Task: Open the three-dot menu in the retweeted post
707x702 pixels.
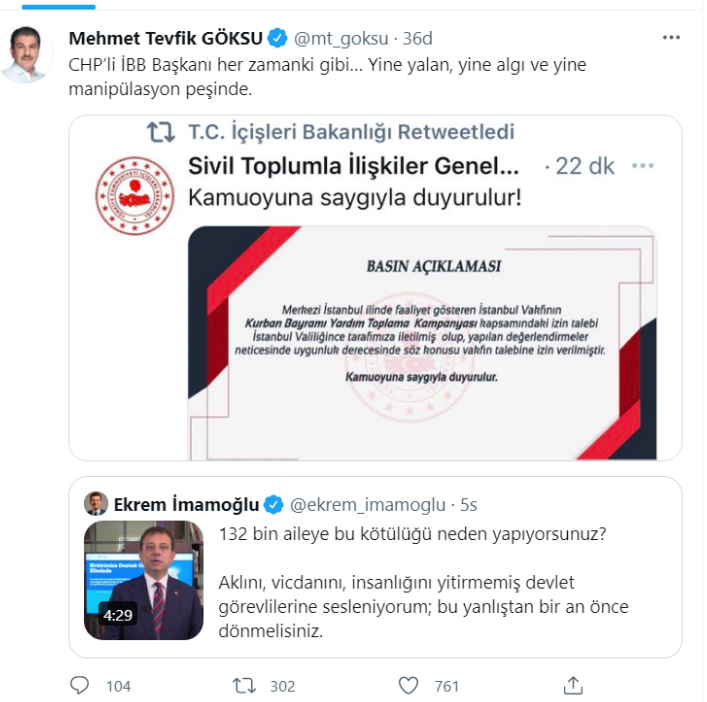Action: [x=643, y=165]
